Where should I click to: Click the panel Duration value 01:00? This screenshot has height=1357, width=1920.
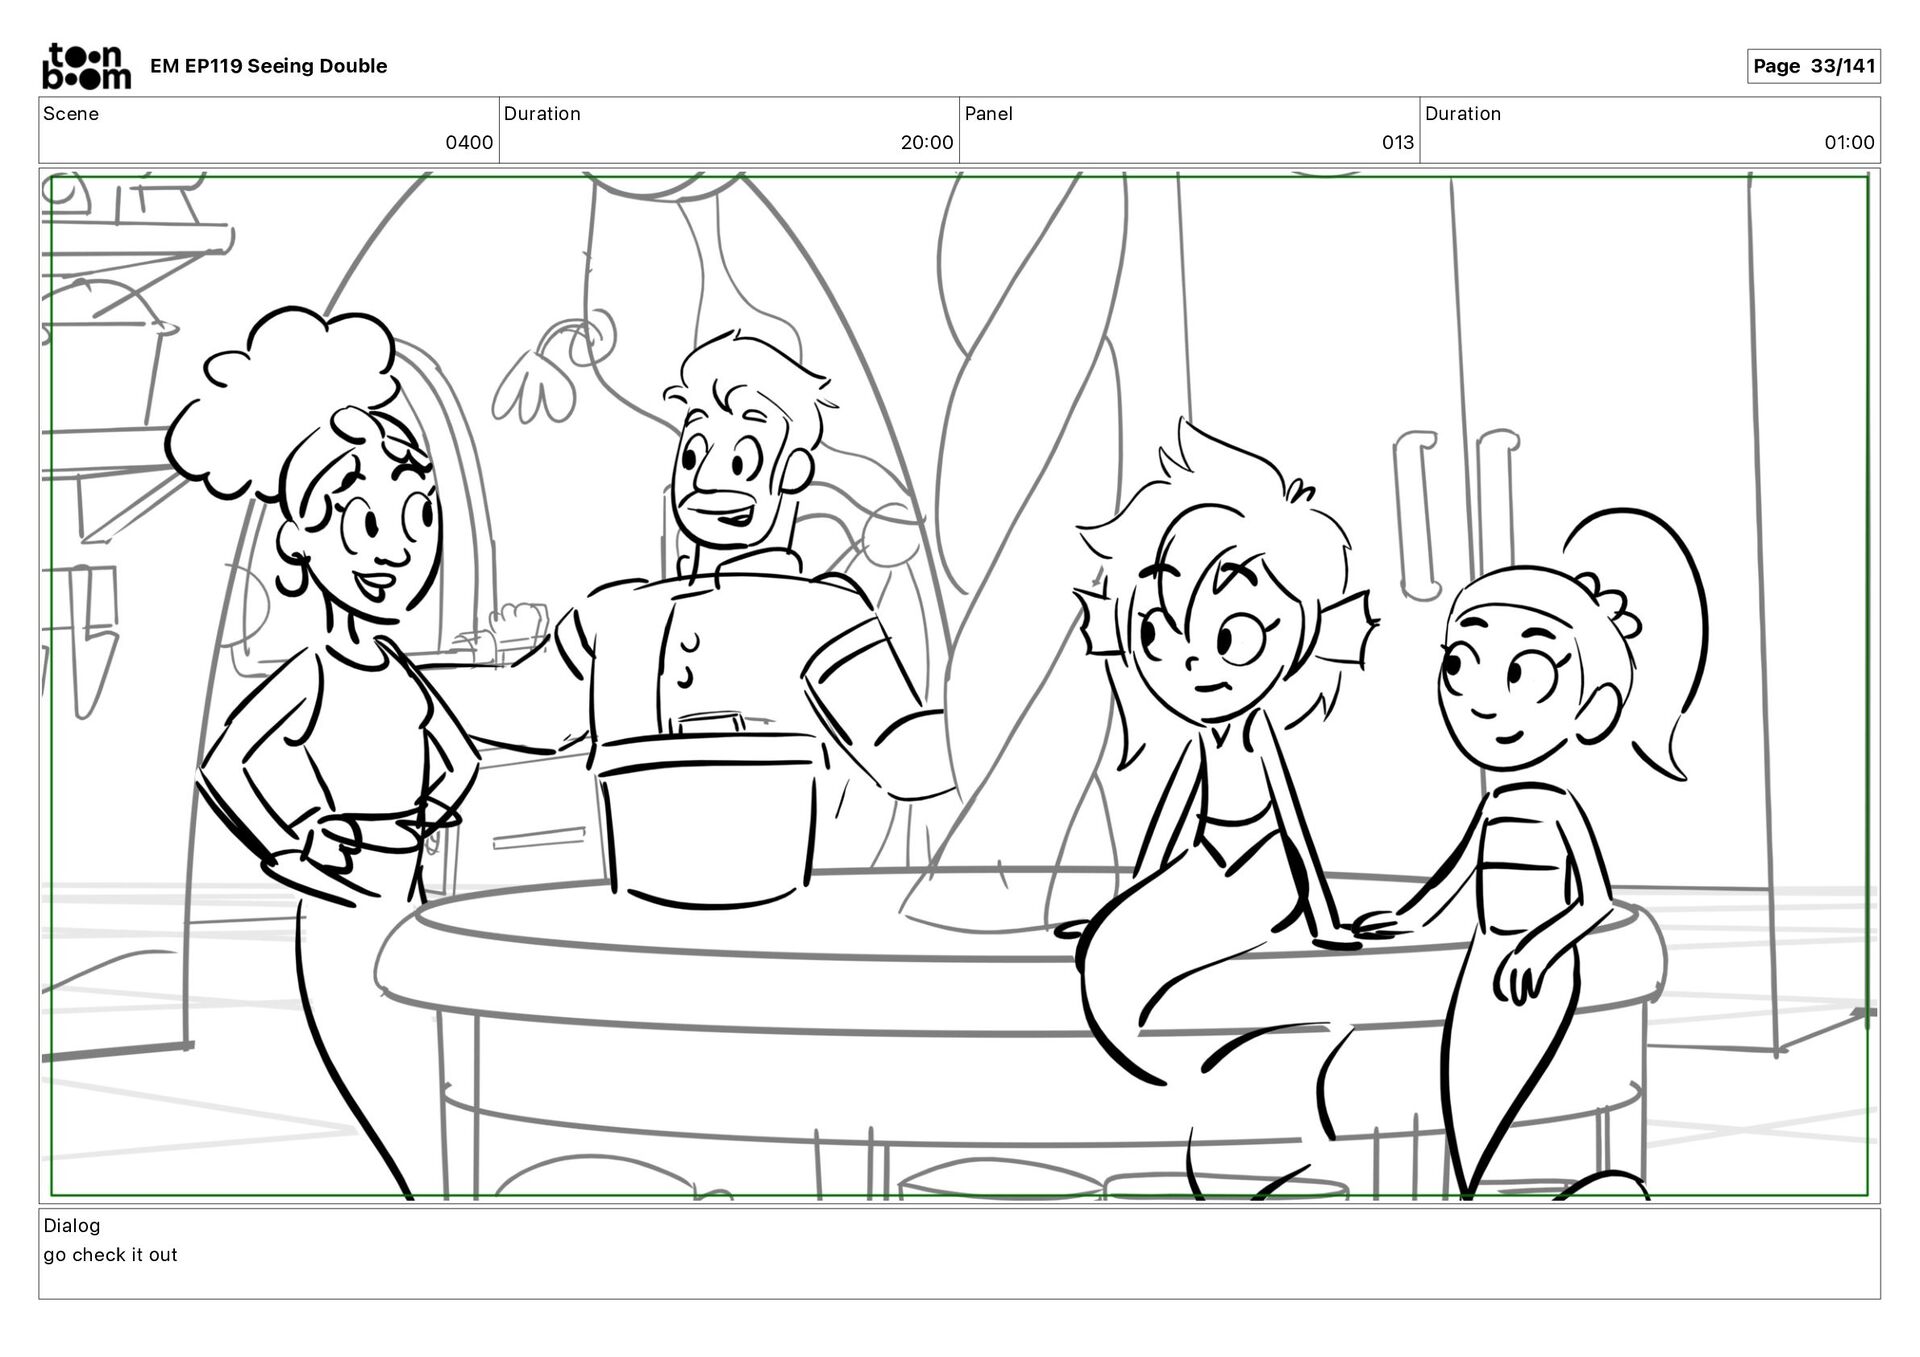(x=1848, y=143)
